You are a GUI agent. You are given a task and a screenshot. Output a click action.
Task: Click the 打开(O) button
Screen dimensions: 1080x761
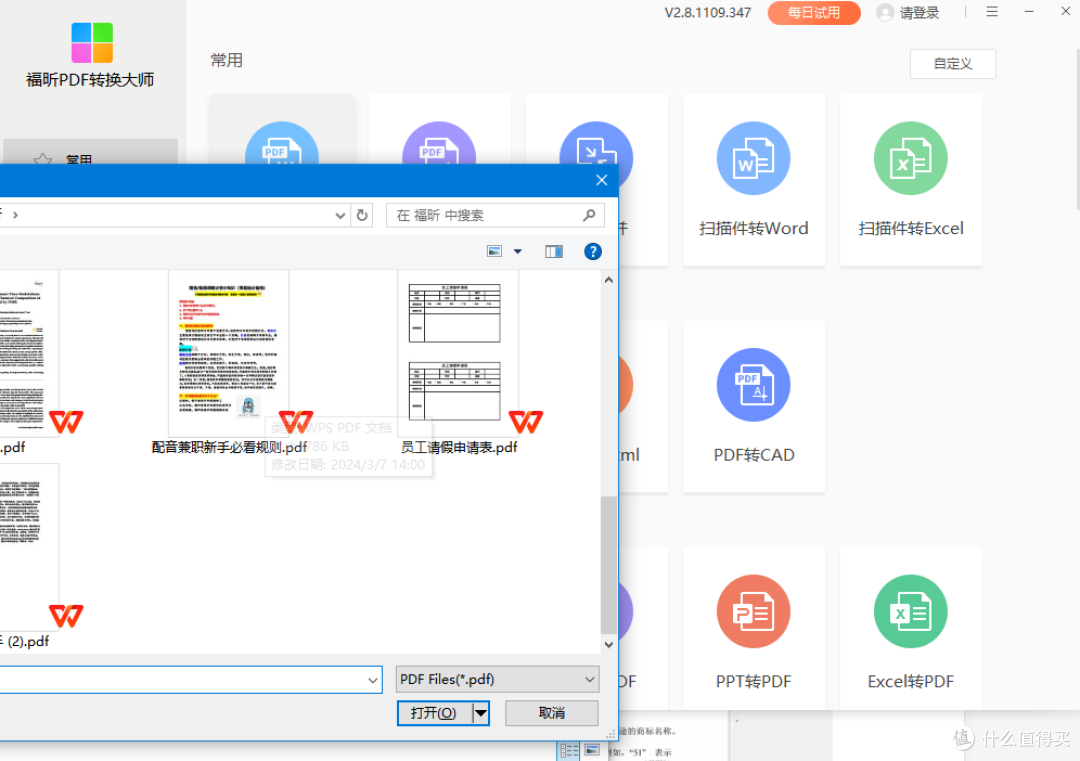(435, 713)
